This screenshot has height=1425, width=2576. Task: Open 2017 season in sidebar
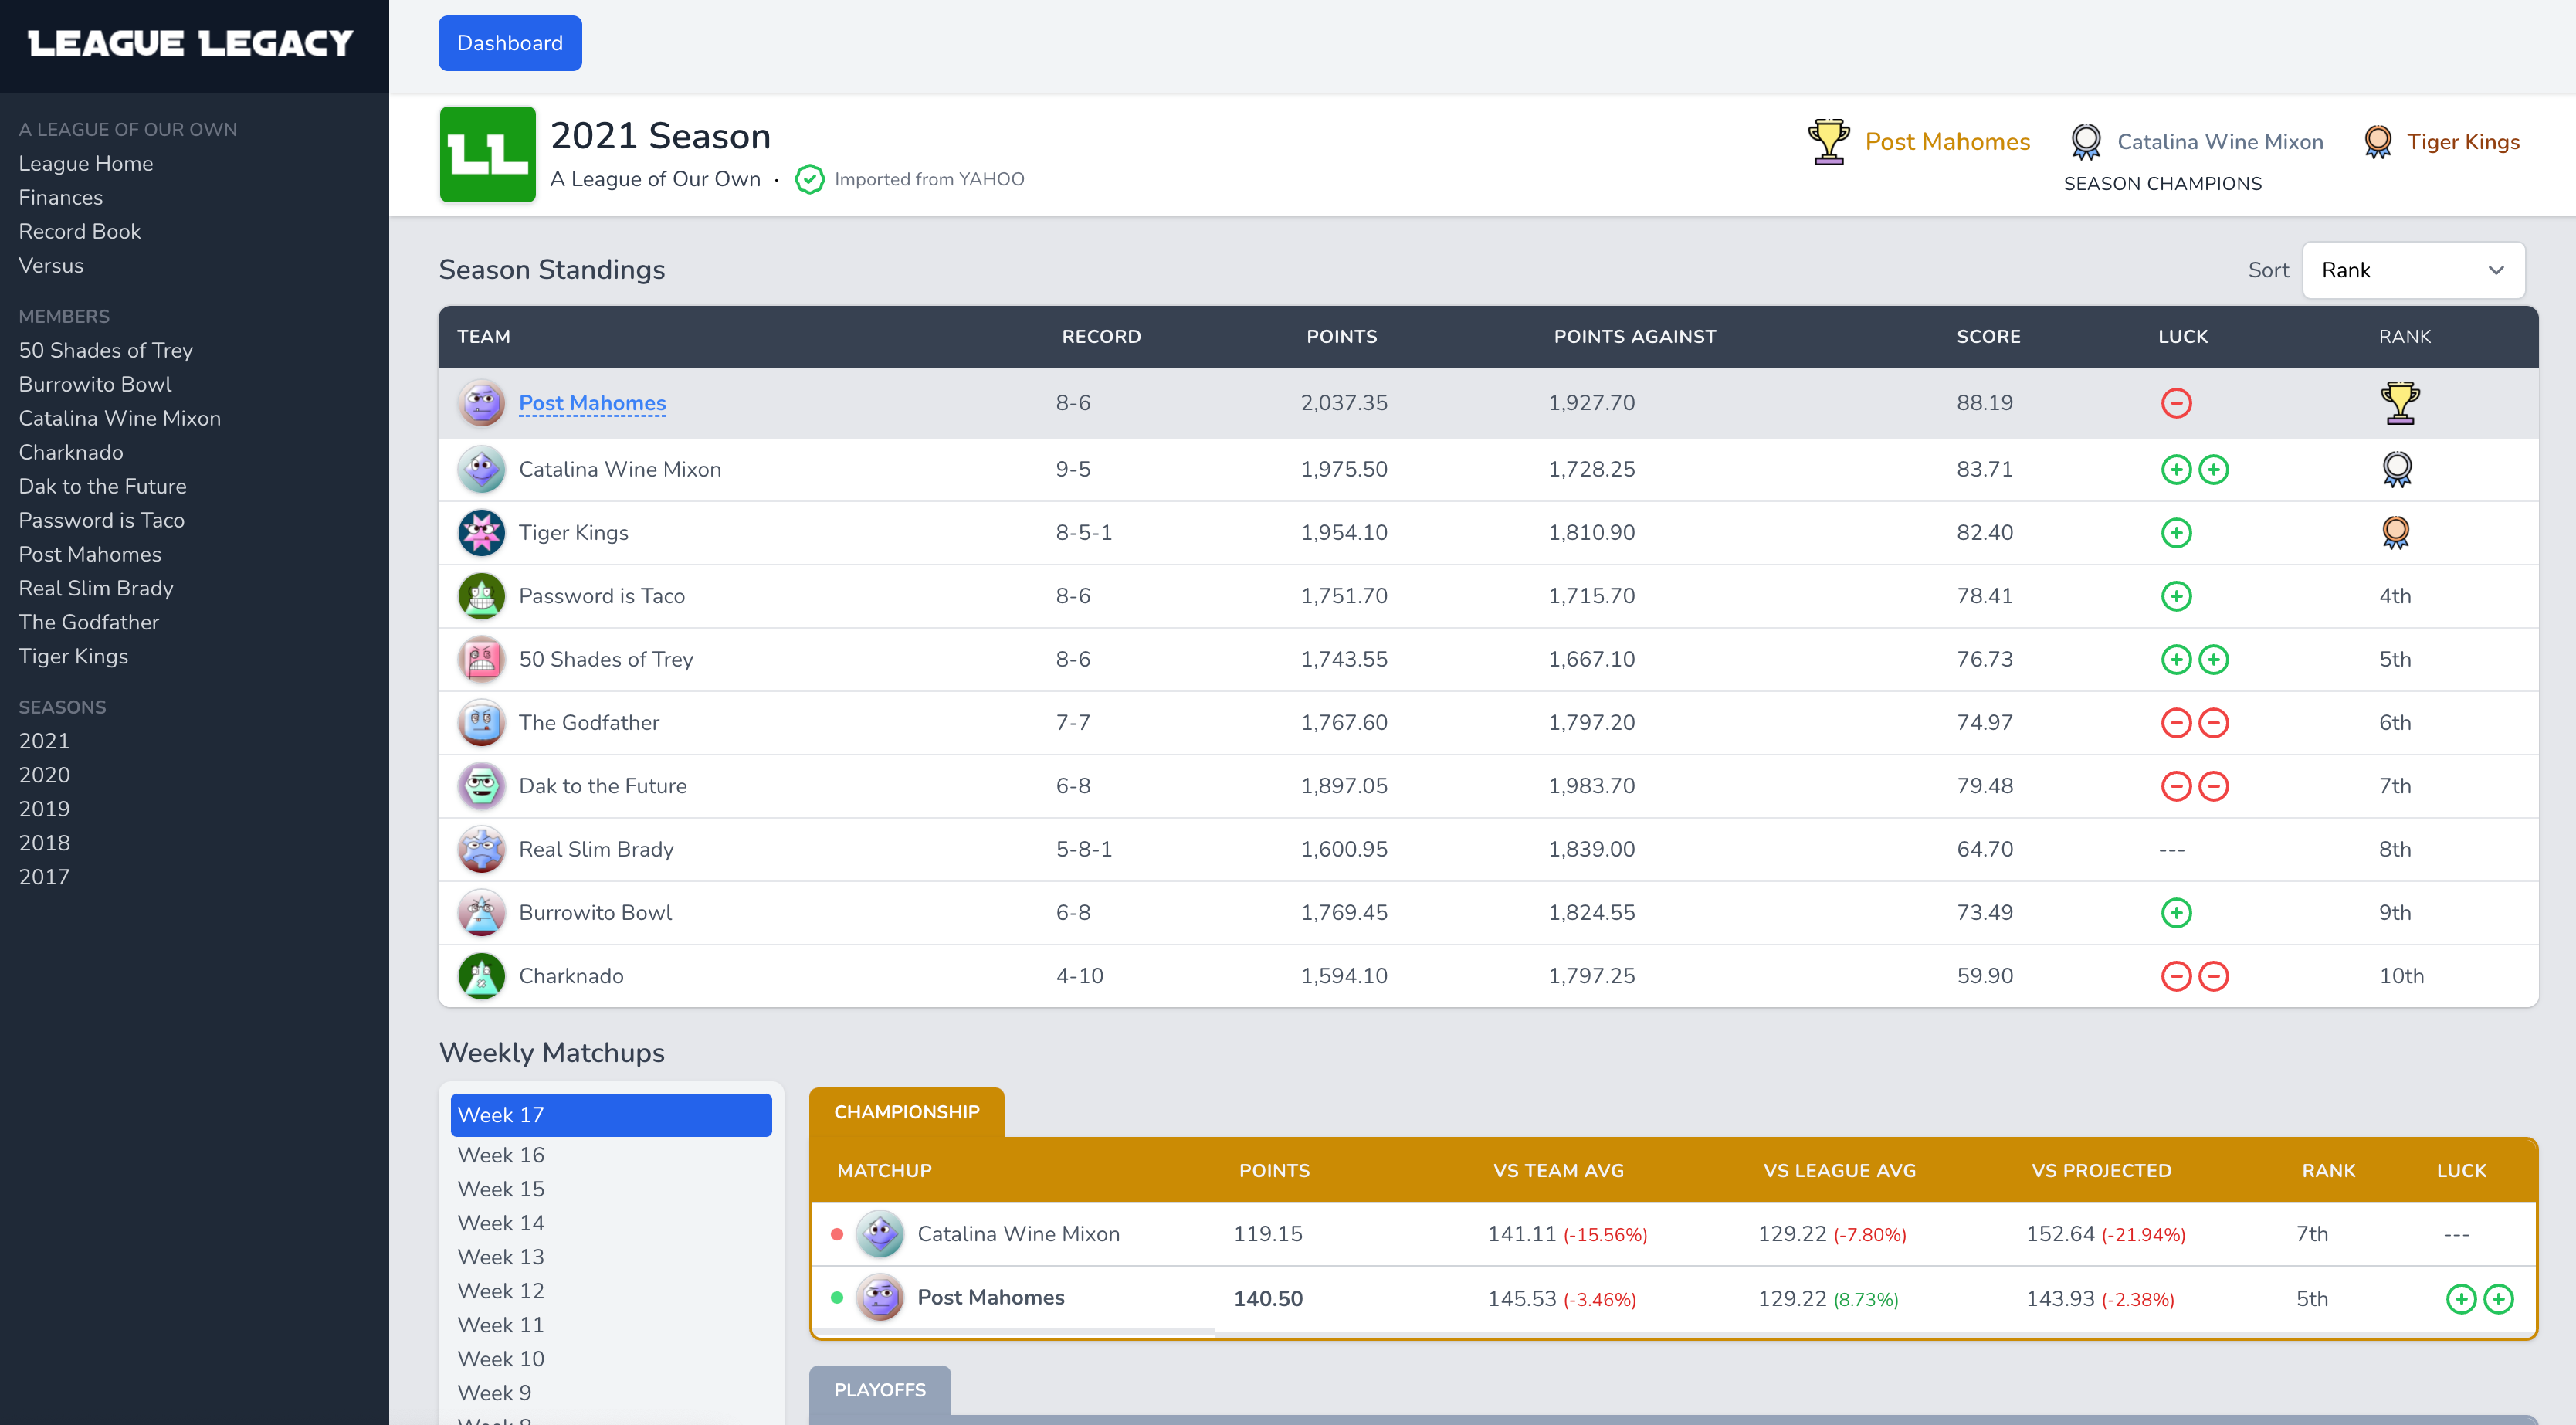[44, 877]
